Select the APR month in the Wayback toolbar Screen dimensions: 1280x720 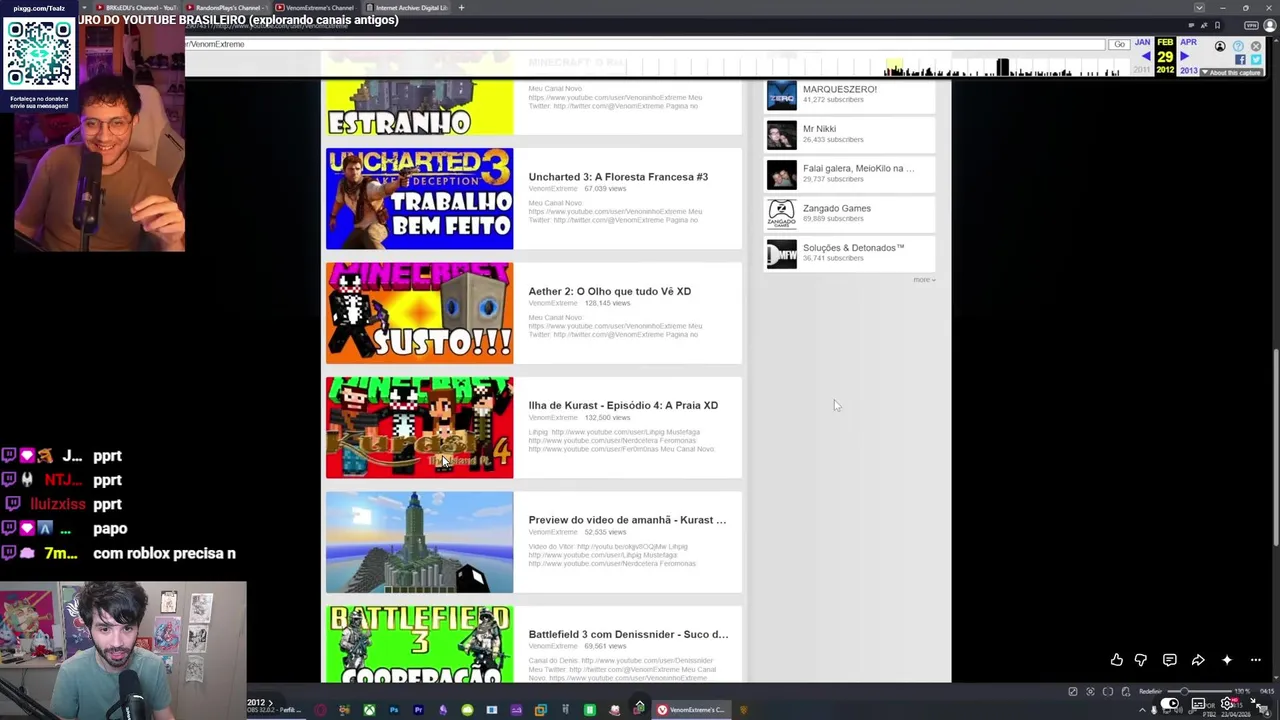1188,43
